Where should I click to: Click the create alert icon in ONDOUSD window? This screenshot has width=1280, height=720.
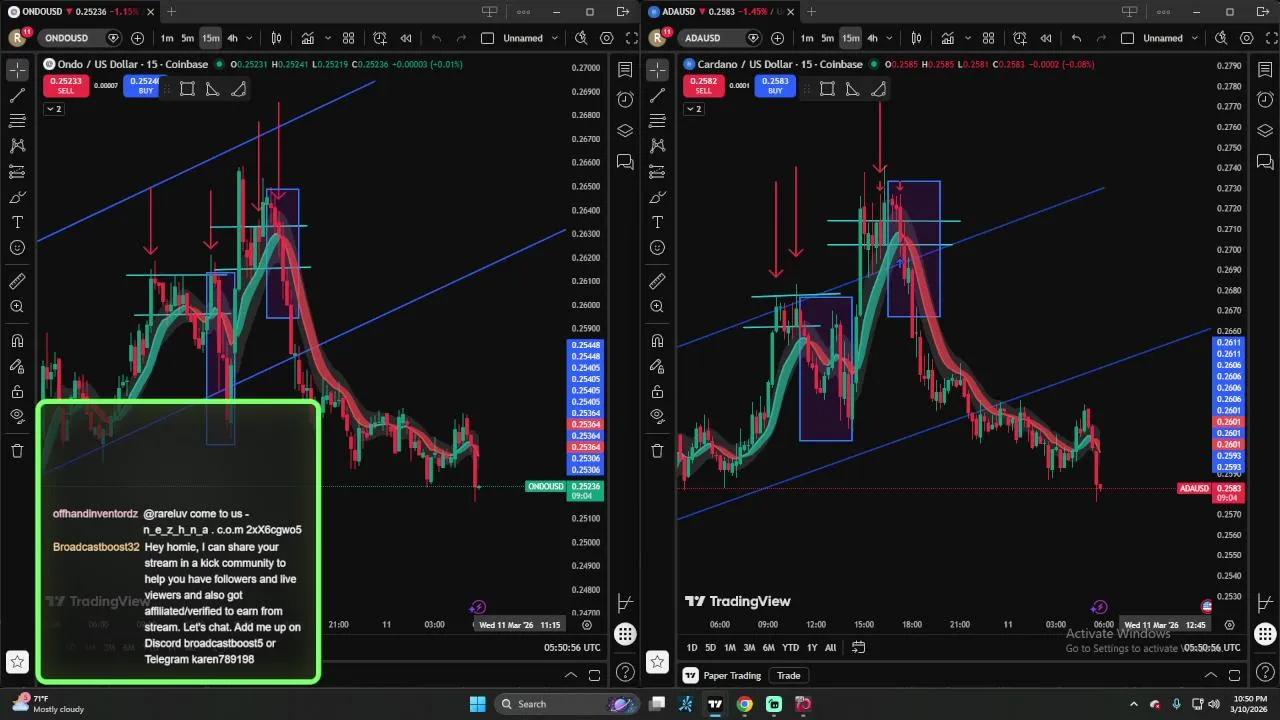tap(380, 38)
